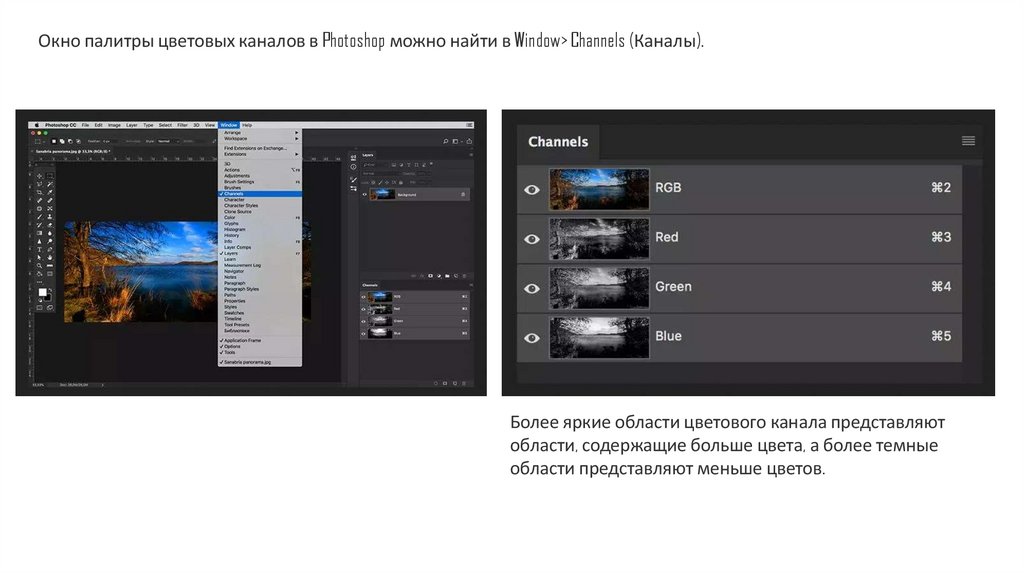The height and width of the screenshot is (574, 1024).
Task: Toggle Blue channel visibility in large panel
Action: pyautogui.click(x=532, y=338)
